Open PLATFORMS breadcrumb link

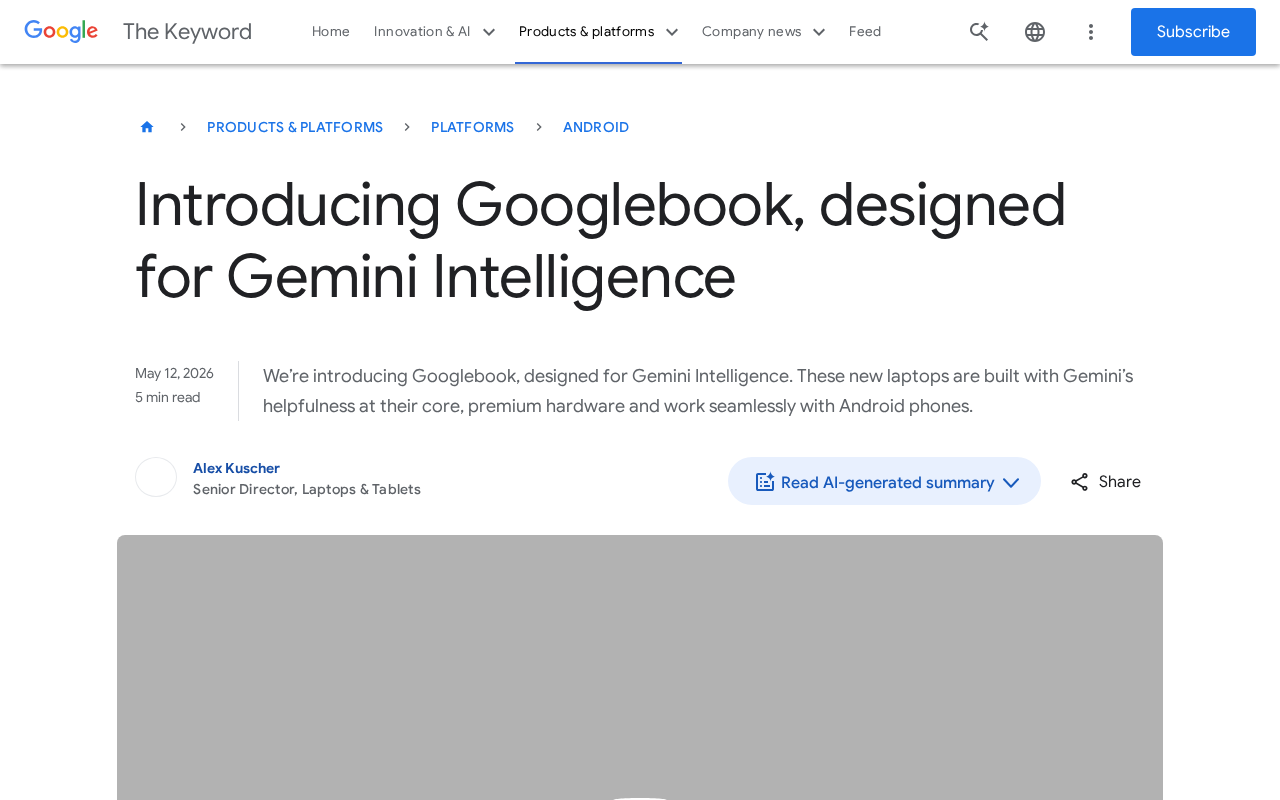pyautogui.click(x=472, y=127)
